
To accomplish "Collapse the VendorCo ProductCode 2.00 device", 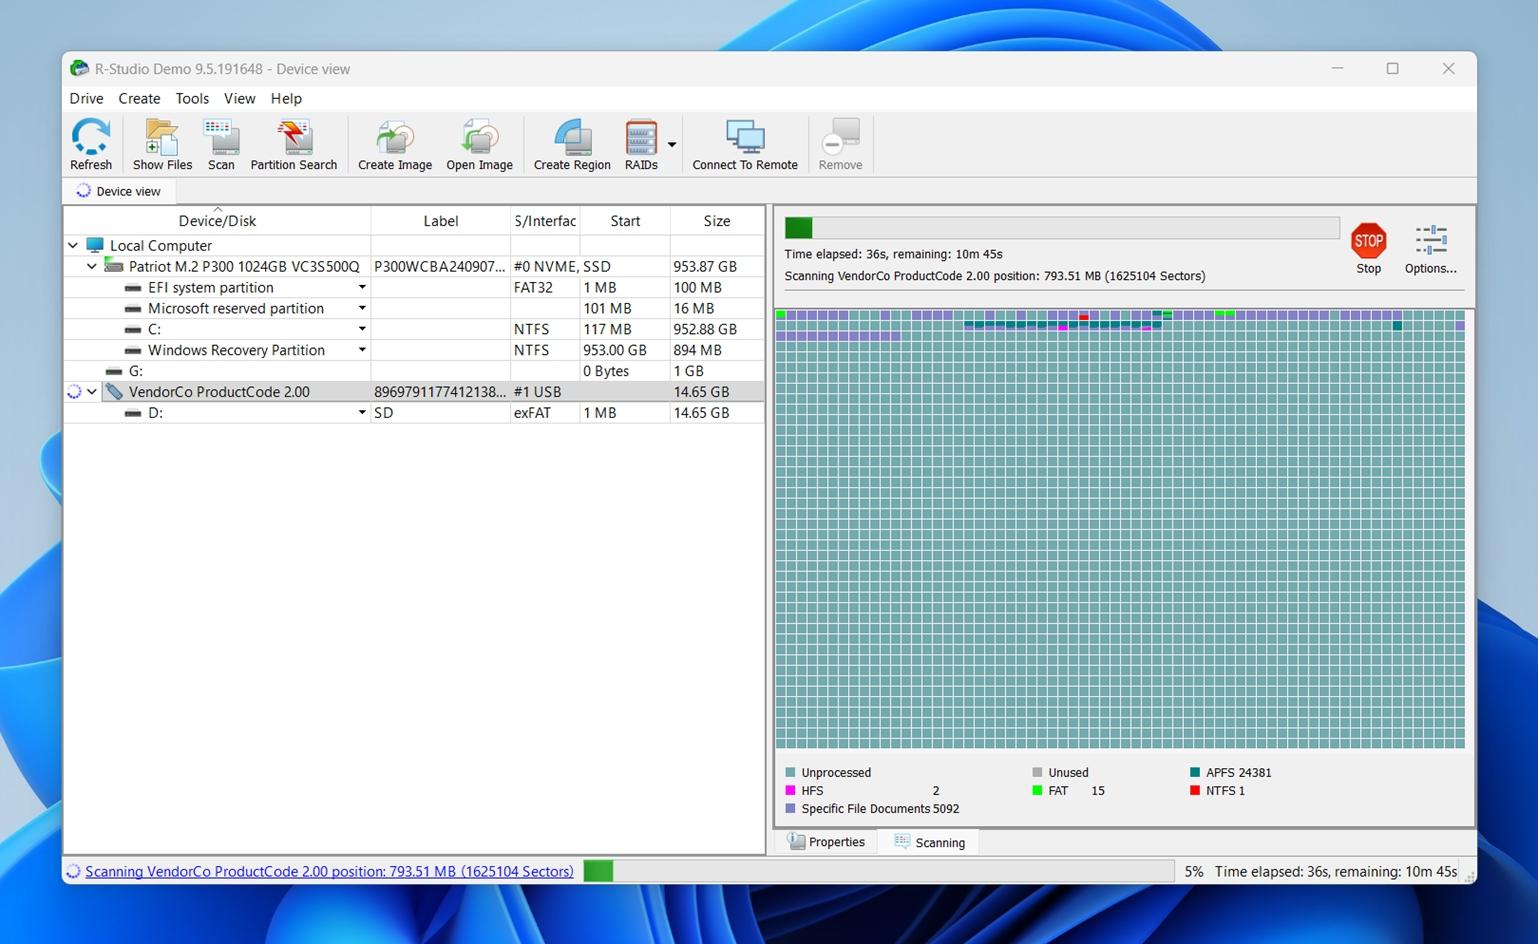I will [91, 391].
